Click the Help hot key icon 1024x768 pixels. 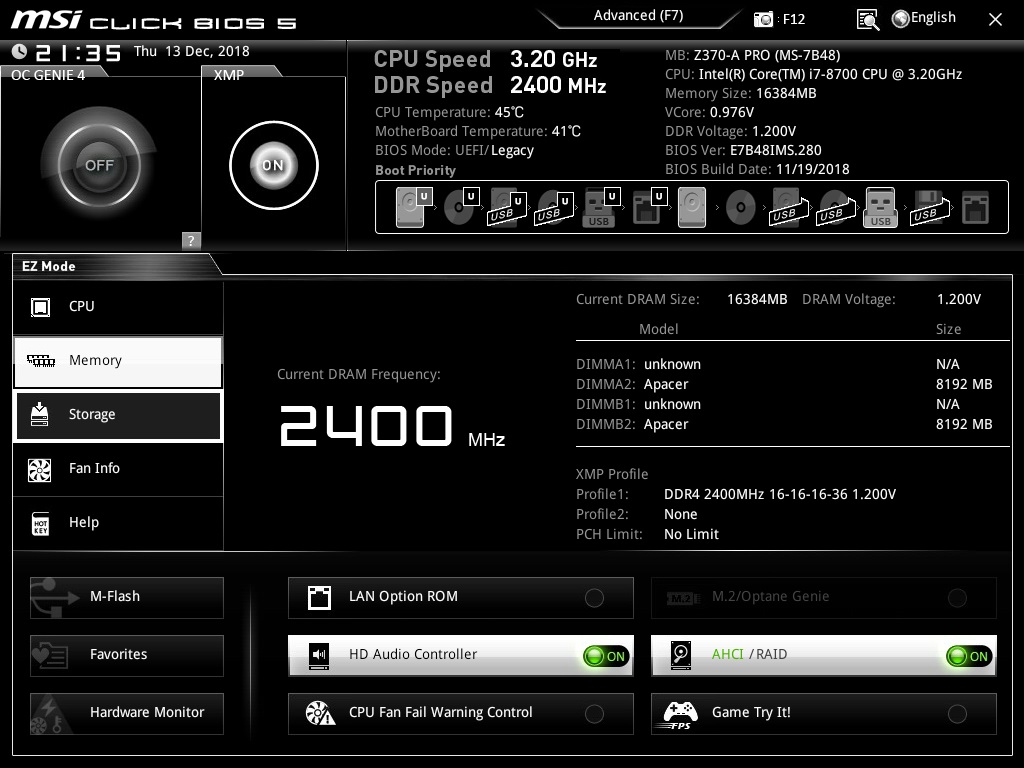(40, 523)
